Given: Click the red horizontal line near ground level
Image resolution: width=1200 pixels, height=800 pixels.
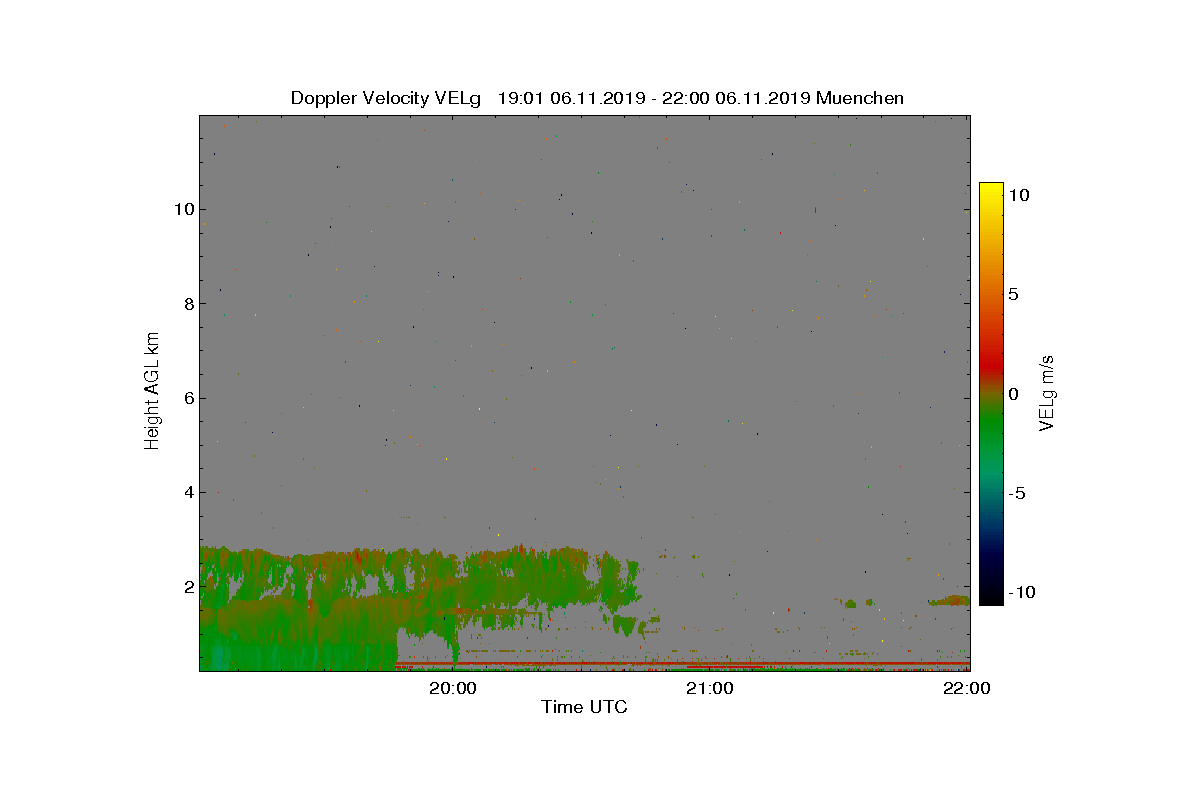Looking at the screenshot, I should coord(682,663).
